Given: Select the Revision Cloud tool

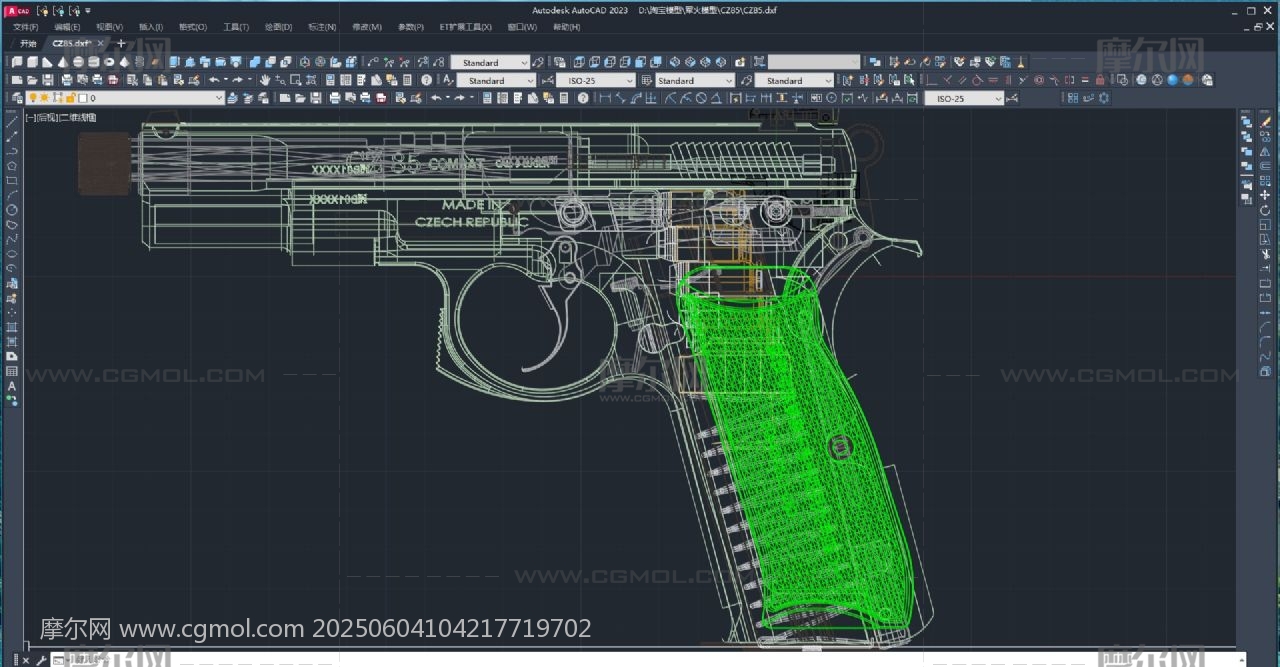Looking at the screenshot, I should tap(12, 224).
